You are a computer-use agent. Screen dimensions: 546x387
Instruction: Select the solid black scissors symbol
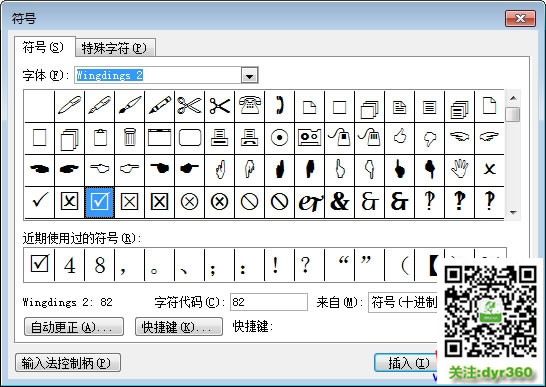coord(219,106)
